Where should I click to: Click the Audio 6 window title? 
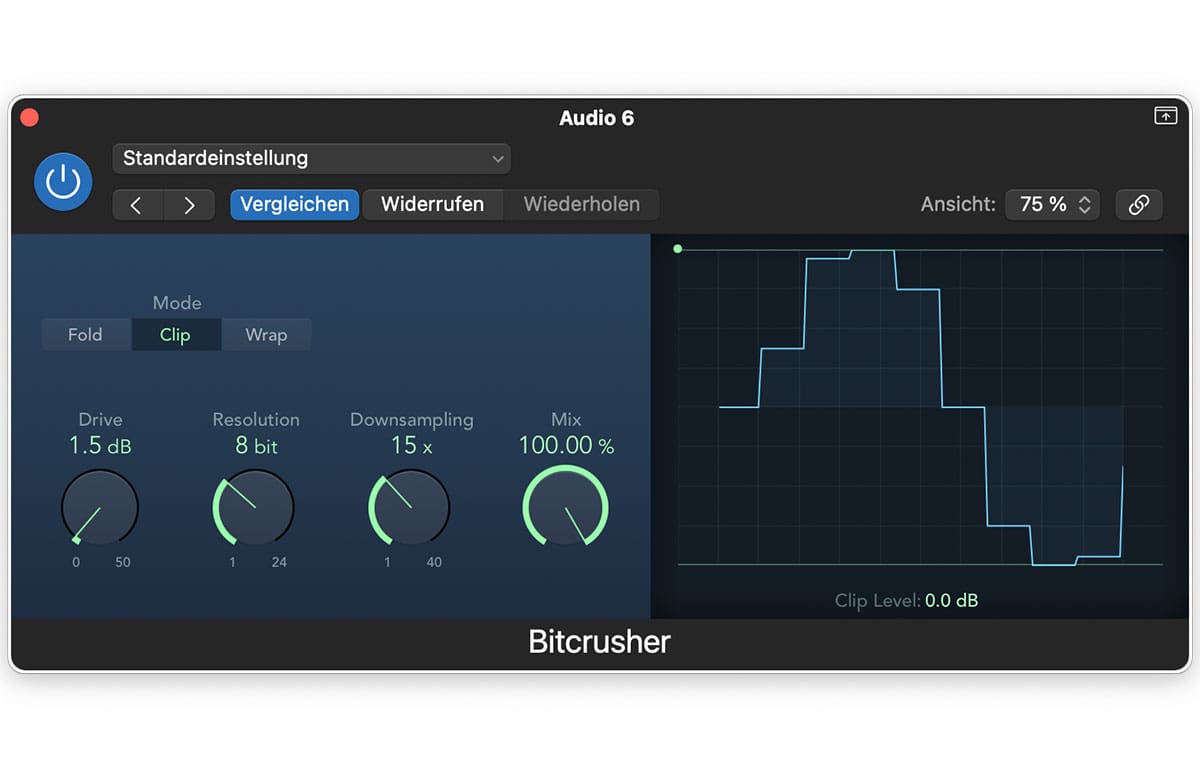[597, 118]
